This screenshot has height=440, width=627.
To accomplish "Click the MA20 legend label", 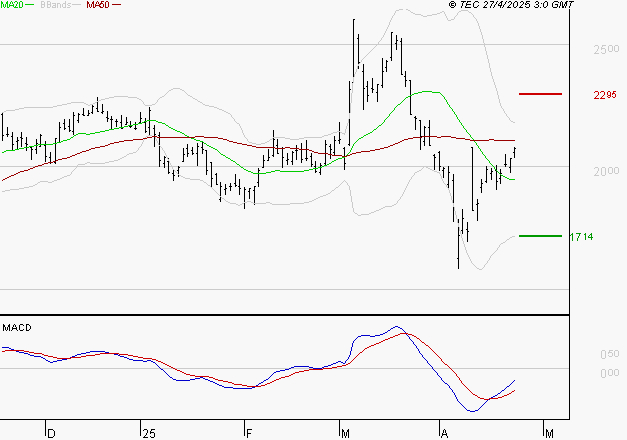I will click(x=12, y=5).
